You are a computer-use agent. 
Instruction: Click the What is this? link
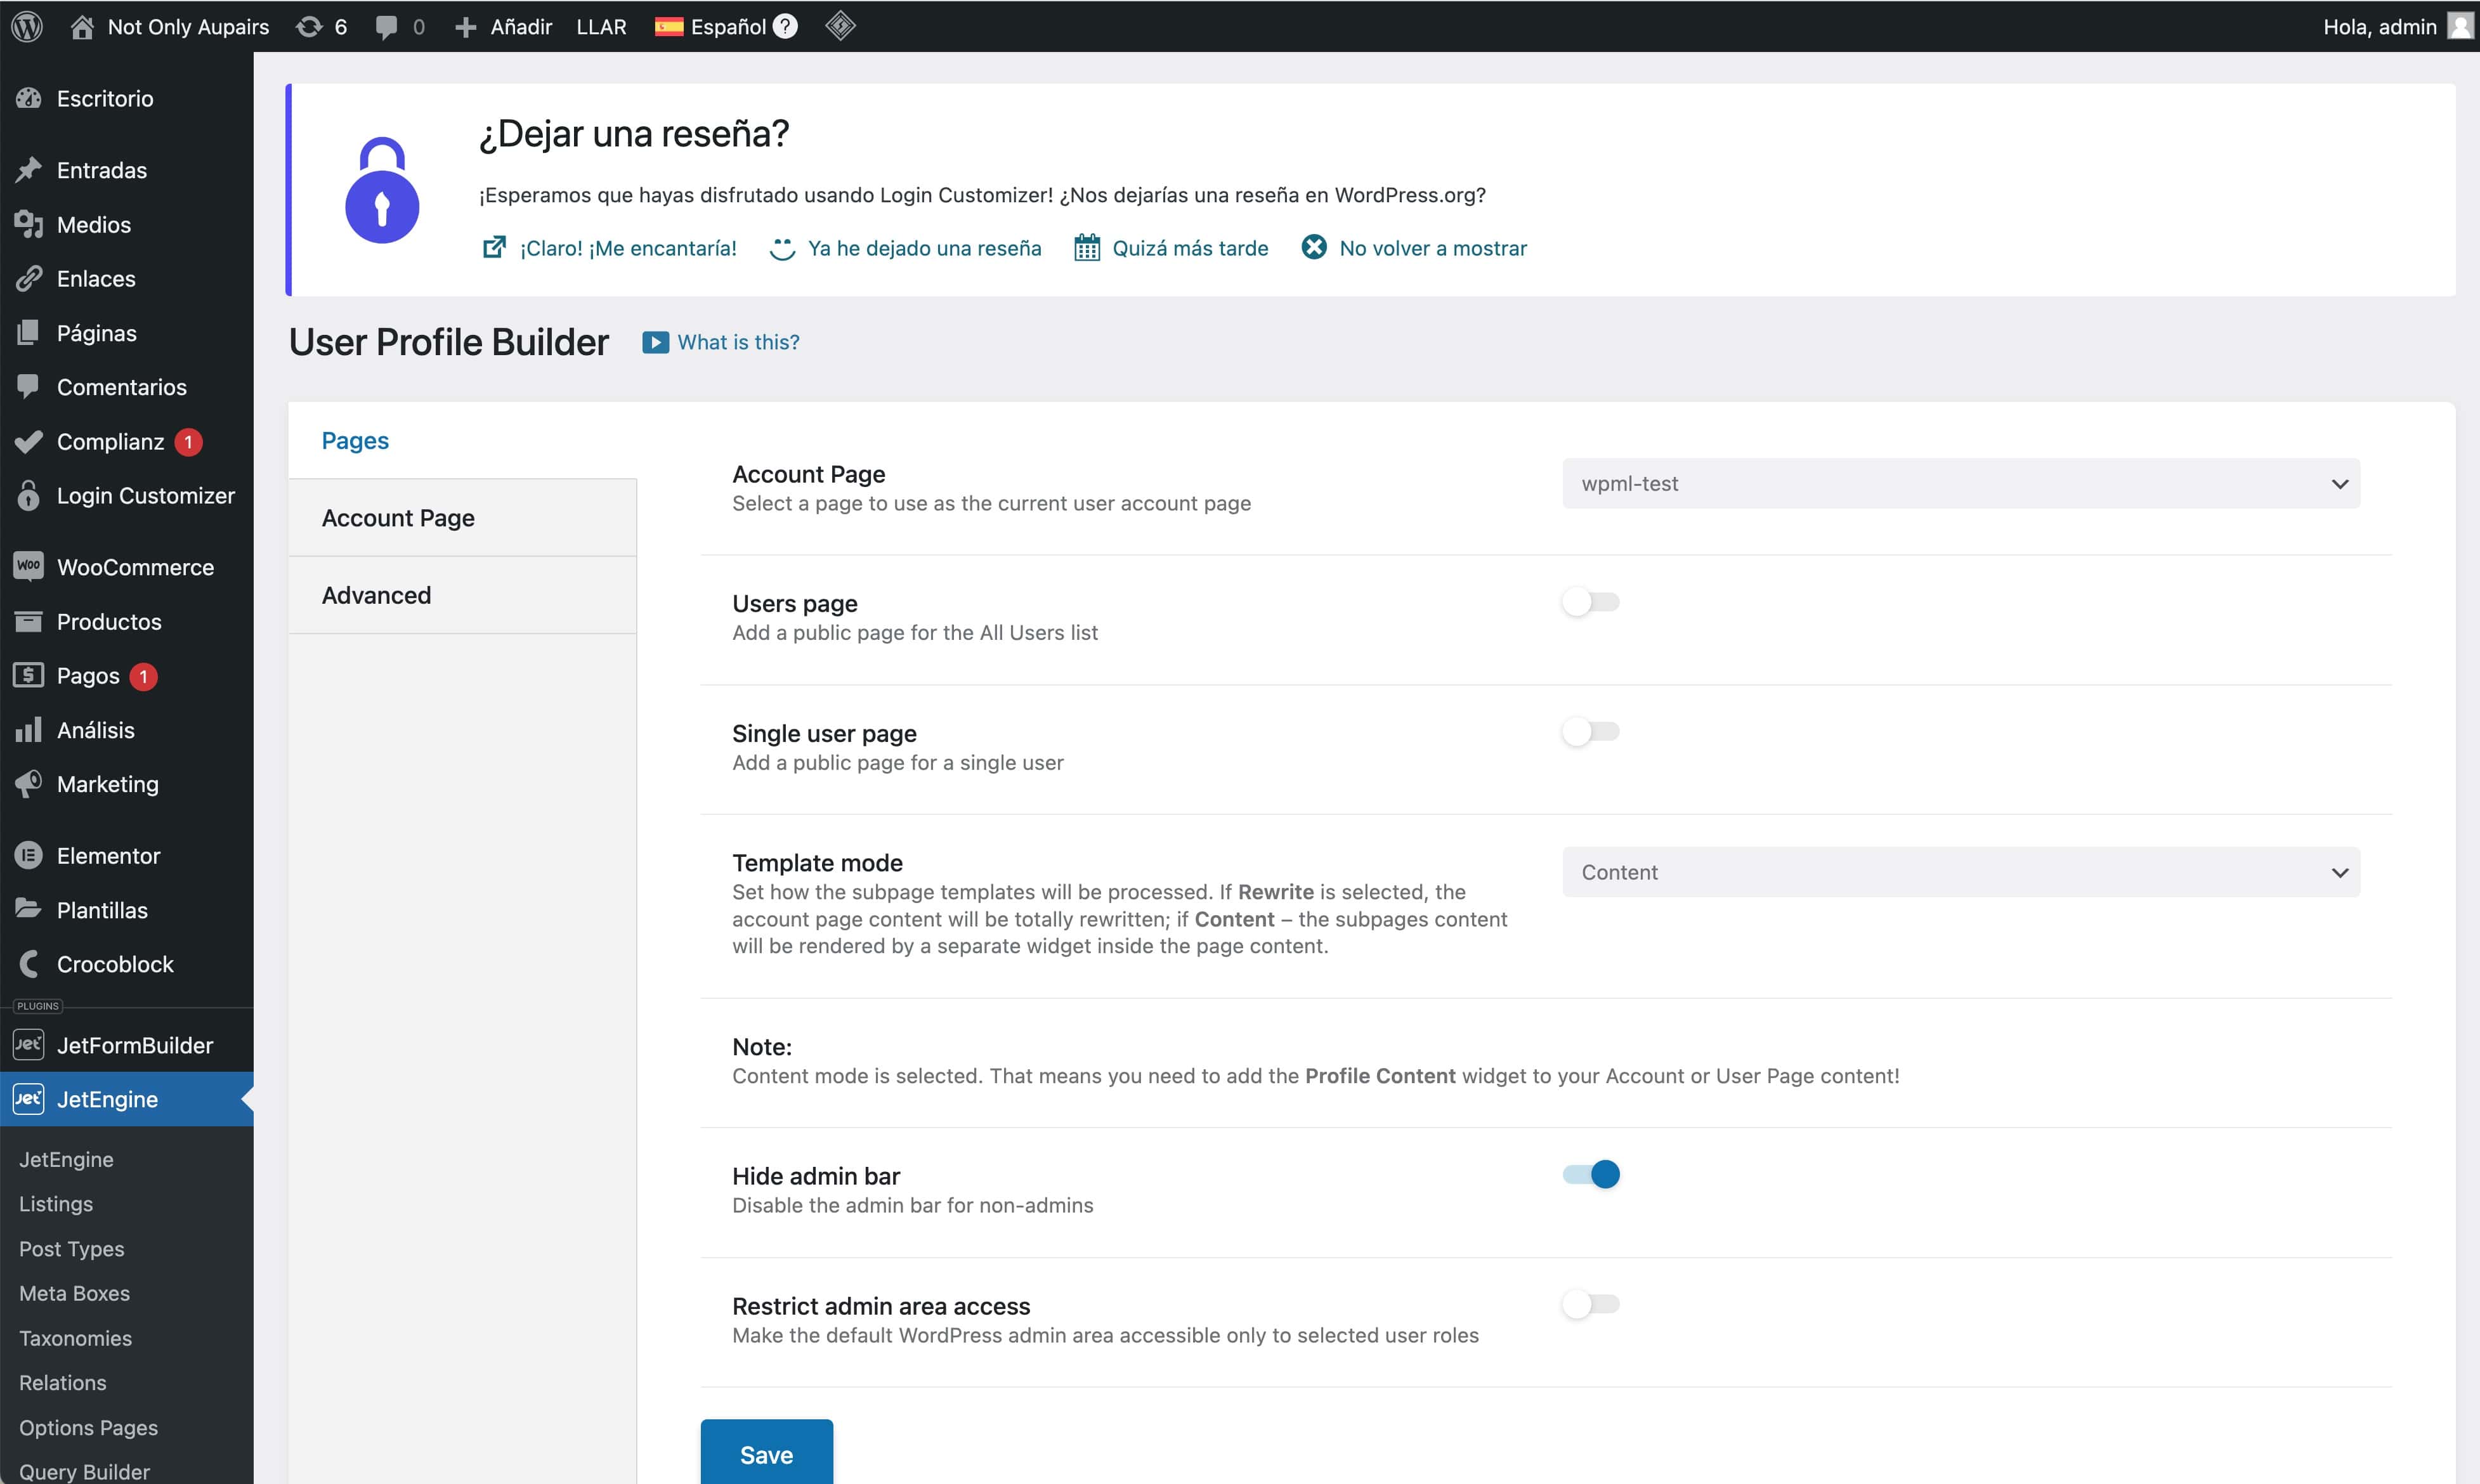[739, 342]
